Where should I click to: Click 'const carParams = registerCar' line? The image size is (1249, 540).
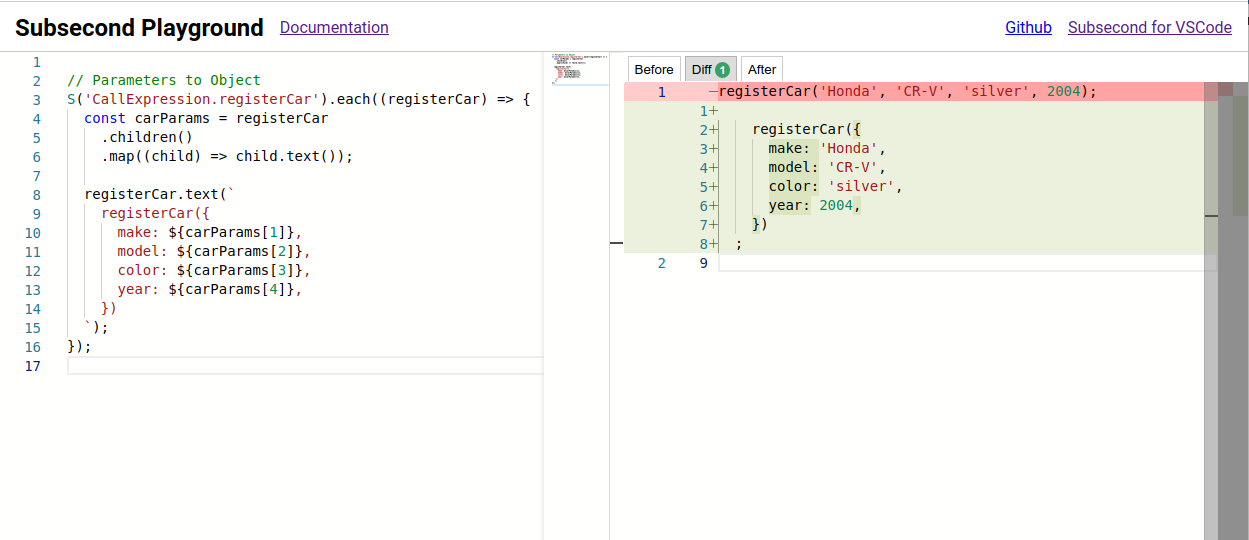click(206, 118)
